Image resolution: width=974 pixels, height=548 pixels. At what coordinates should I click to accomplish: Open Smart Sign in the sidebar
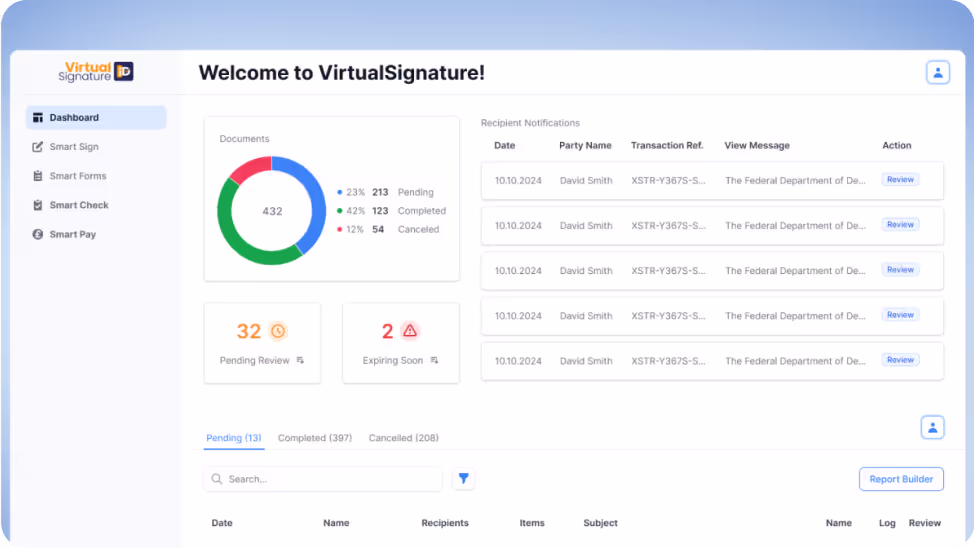click(x=74, y=147)
